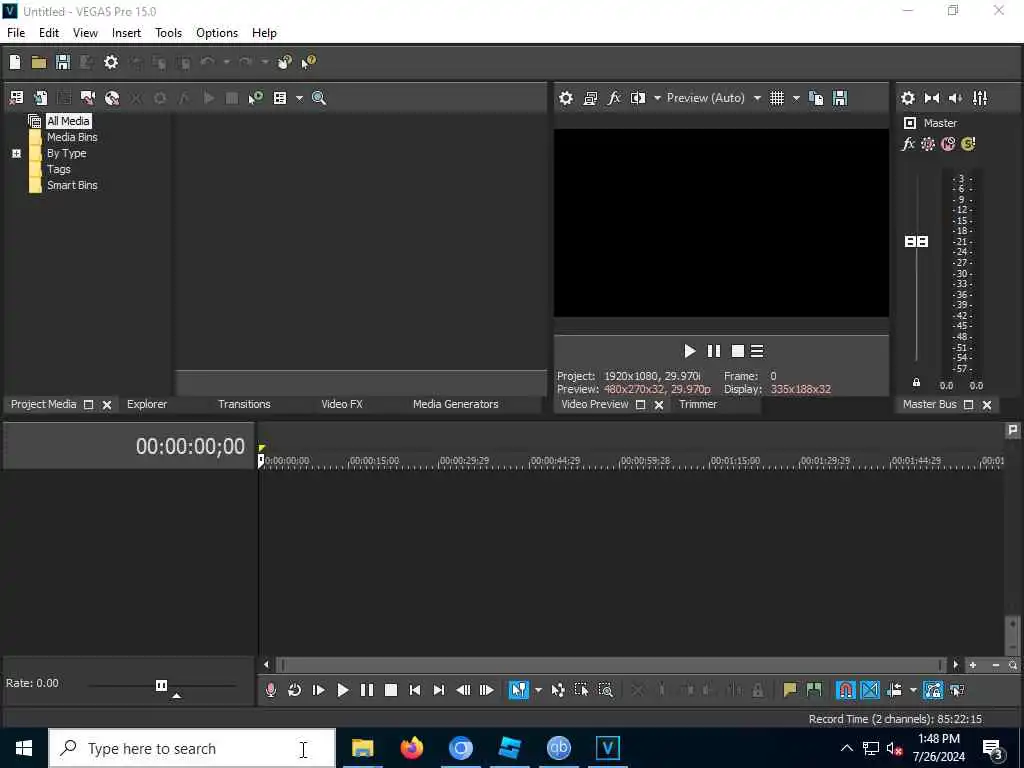Open the Video FX tab

(342, 404)
